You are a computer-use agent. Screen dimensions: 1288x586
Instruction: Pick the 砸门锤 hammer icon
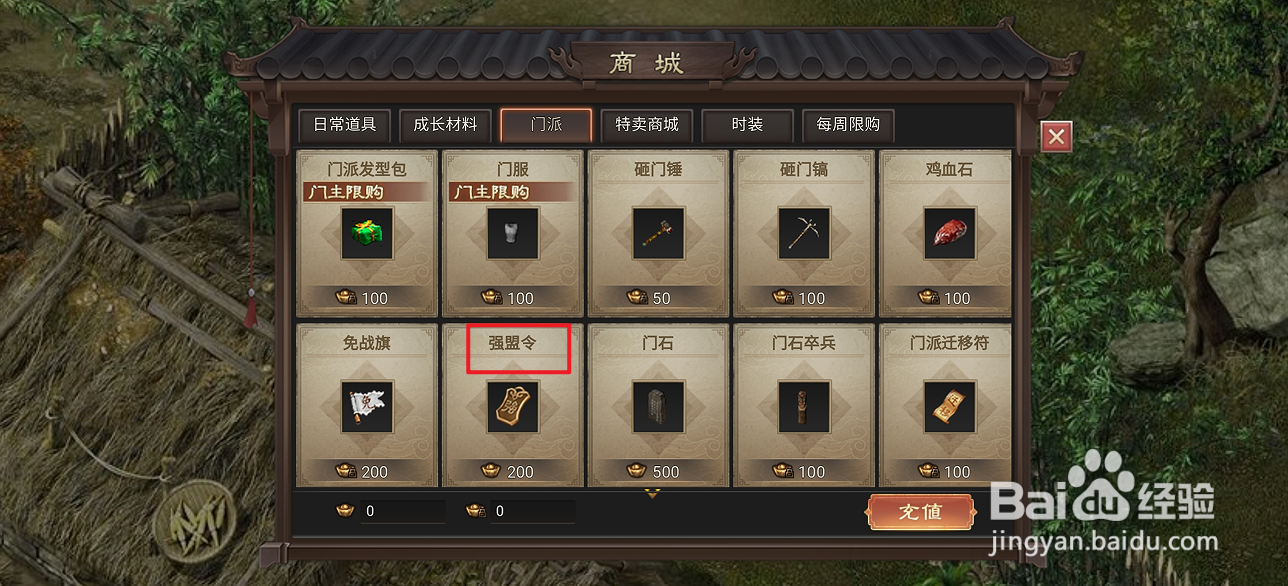(658, 233)
